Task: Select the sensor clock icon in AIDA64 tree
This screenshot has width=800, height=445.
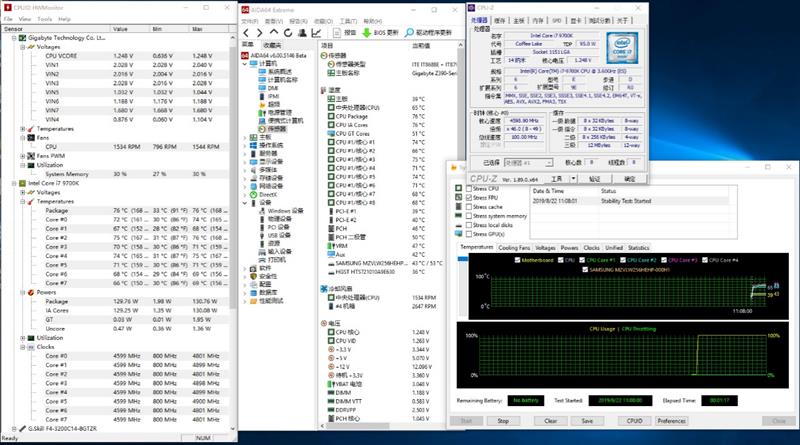Action: (x=262, y=129)
